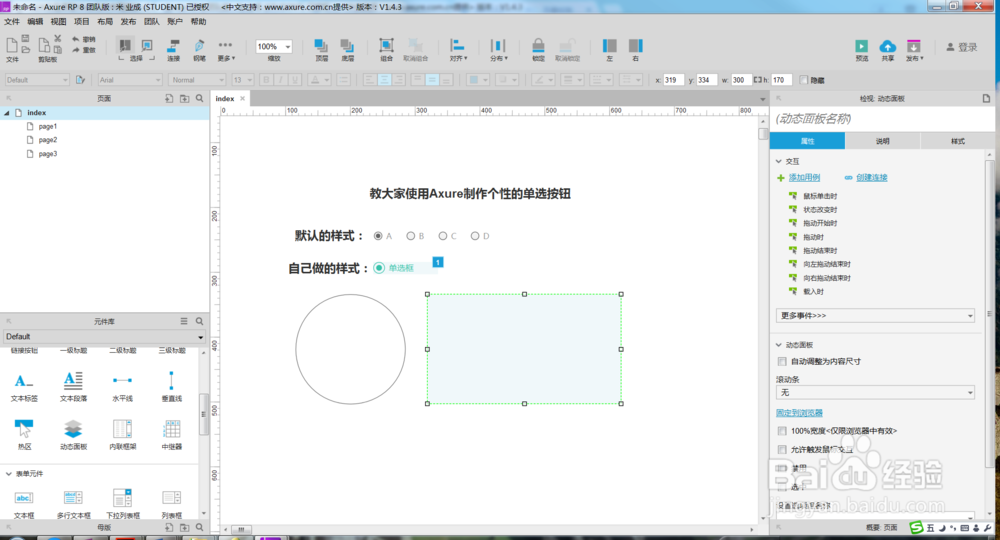1000x540 pixels.
Task: Click the 共享 cloud share icon
Action: coord(887,46)
